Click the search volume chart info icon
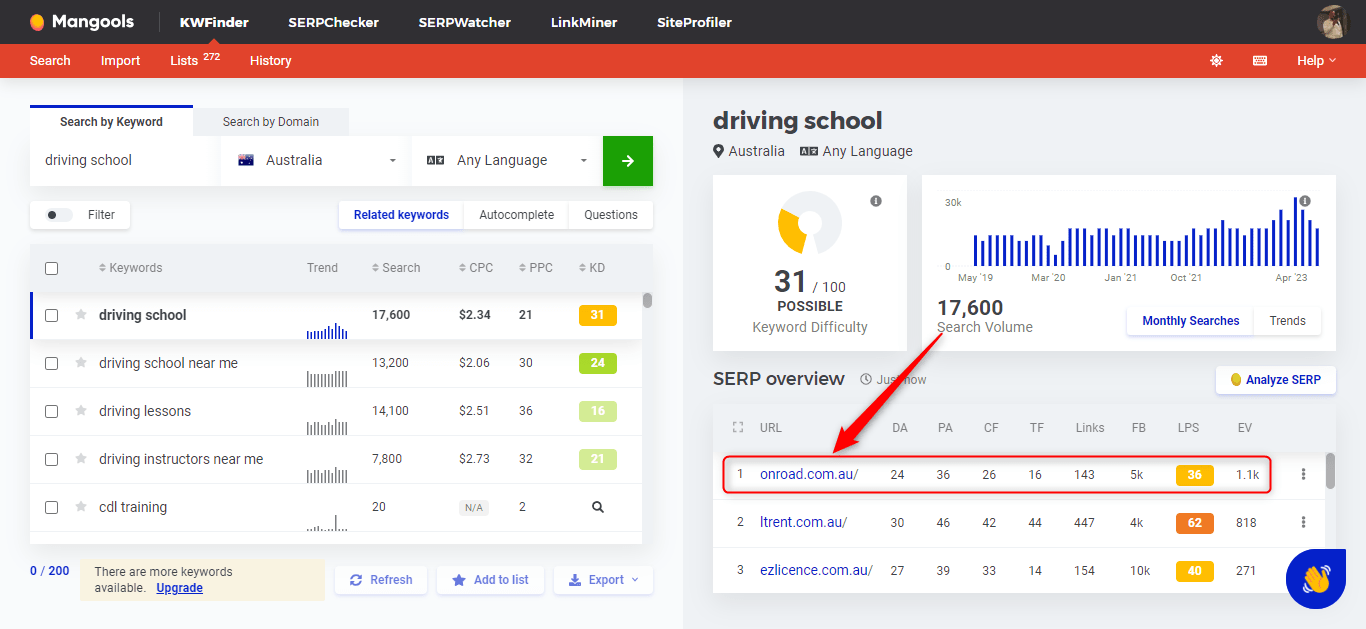This screenshot has width=1366, height=629. 1305,201
